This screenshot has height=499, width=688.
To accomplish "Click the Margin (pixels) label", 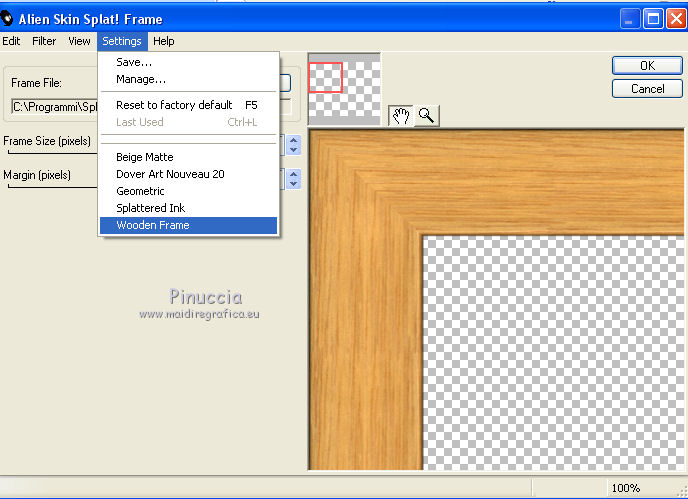I will [x=37, y=175].
